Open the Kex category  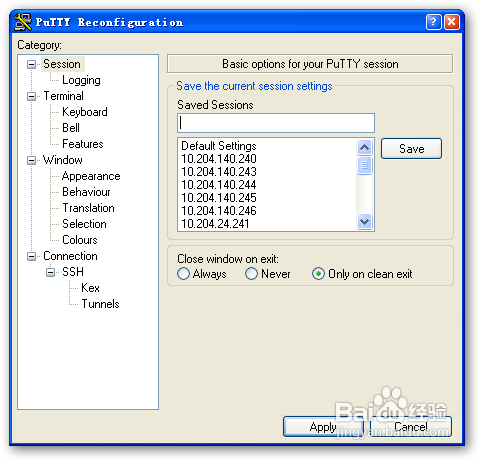point(90,288)
